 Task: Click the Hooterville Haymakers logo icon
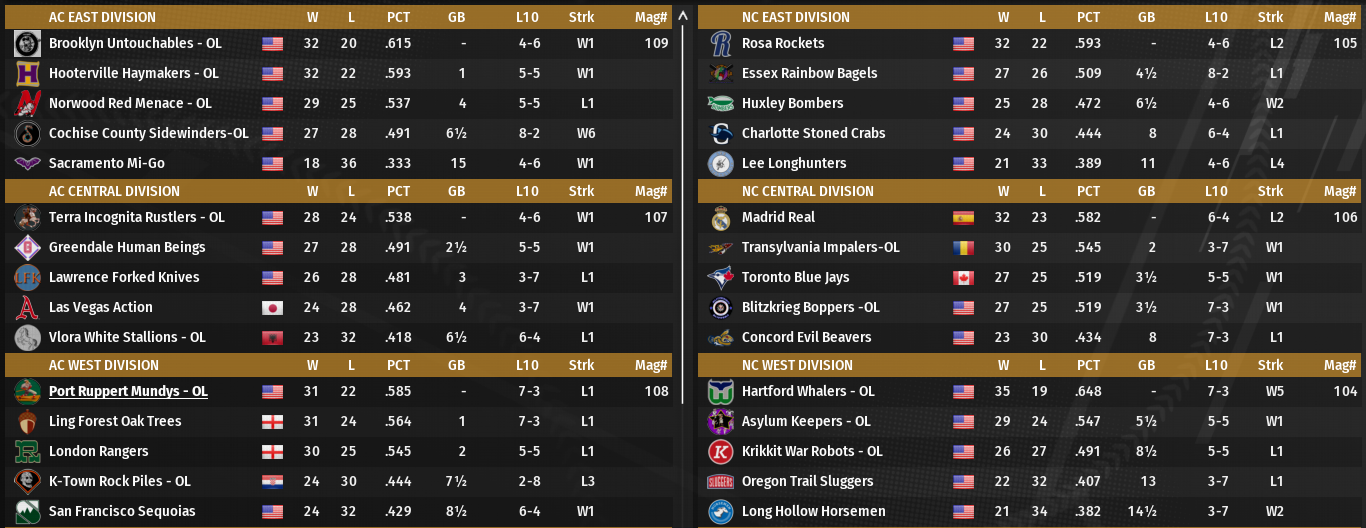[x=27, y=74]
